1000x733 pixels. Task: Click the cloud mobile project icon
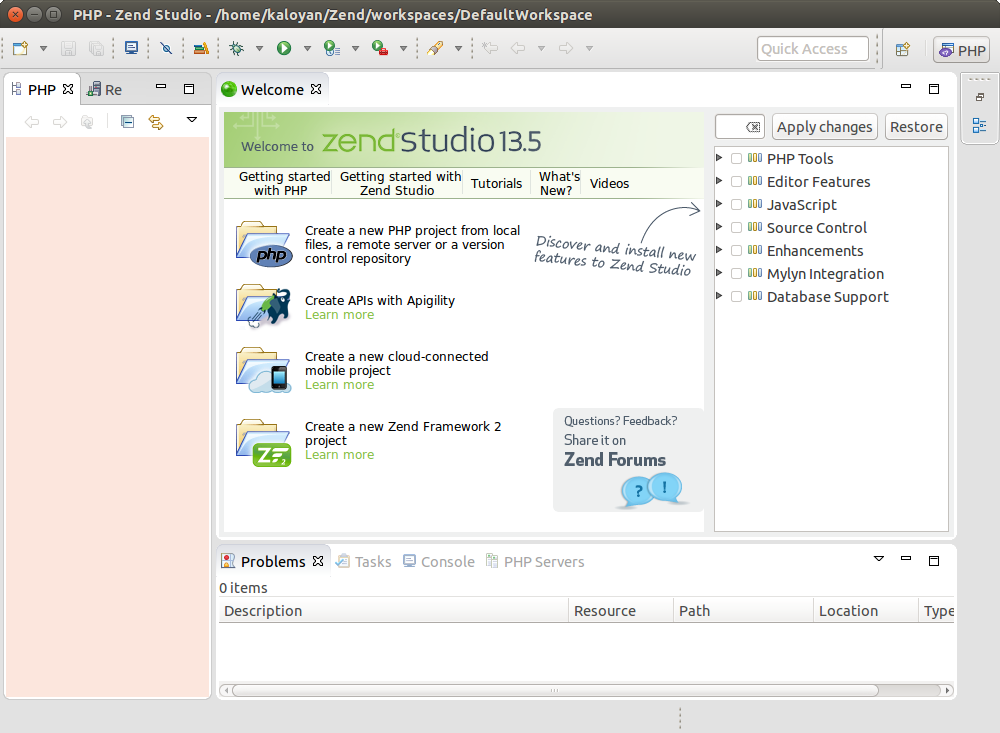pos(263,370)
